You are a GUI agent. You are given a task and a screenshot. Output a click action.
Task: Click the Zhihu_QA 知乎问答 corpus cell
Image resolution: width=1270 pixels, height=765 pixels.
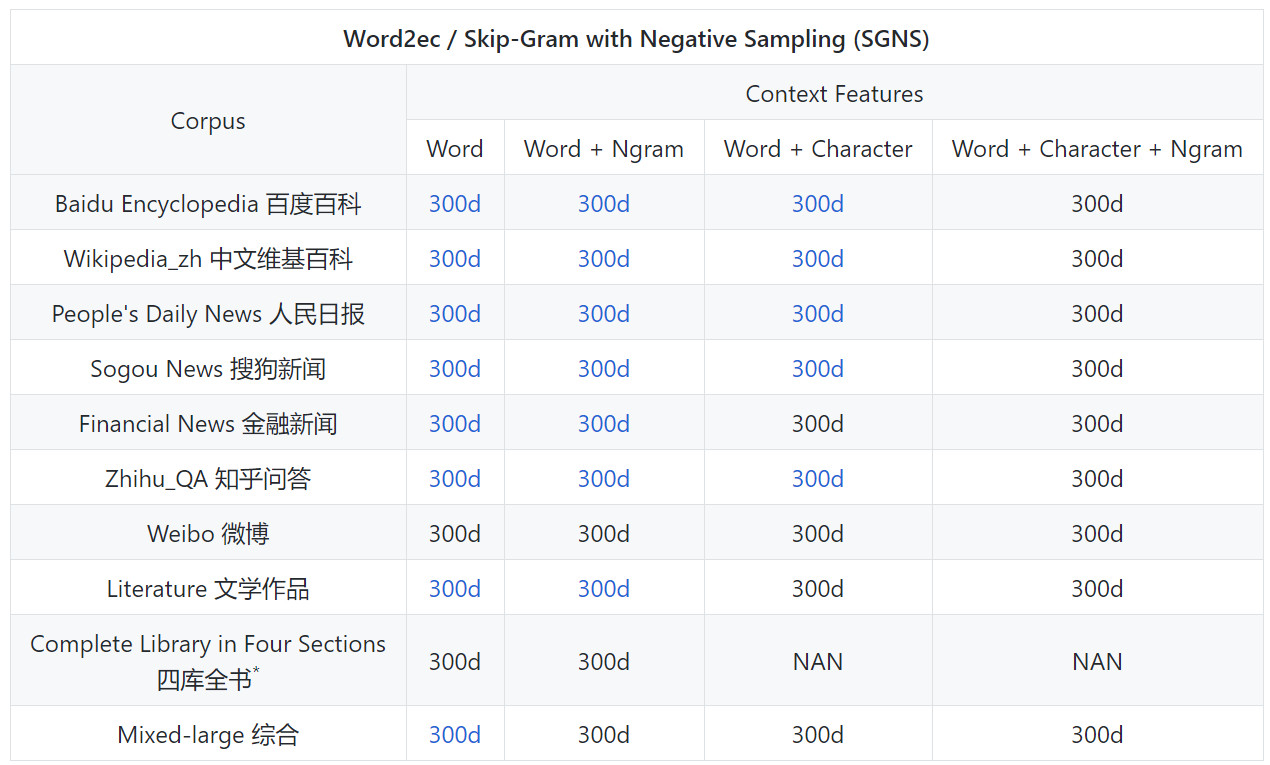pos(208,479)
